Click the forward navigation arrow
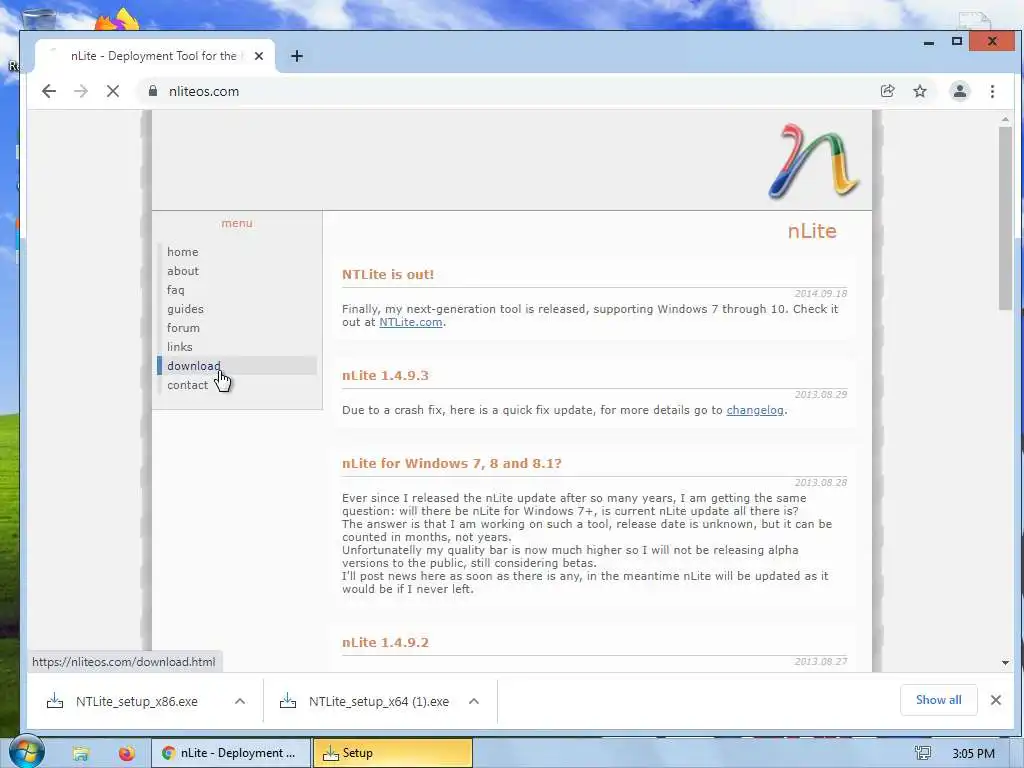 (81, 91)
